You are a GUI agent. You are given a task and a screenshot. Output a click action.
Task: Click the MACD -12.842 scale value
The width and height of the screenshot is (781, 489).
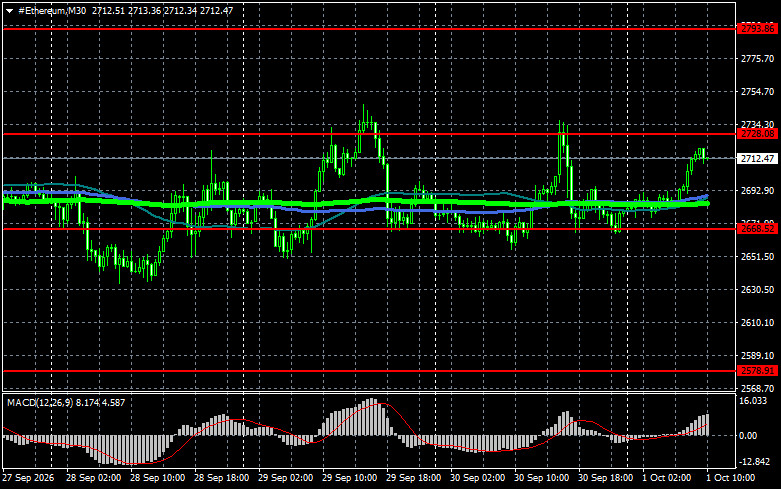755,462
